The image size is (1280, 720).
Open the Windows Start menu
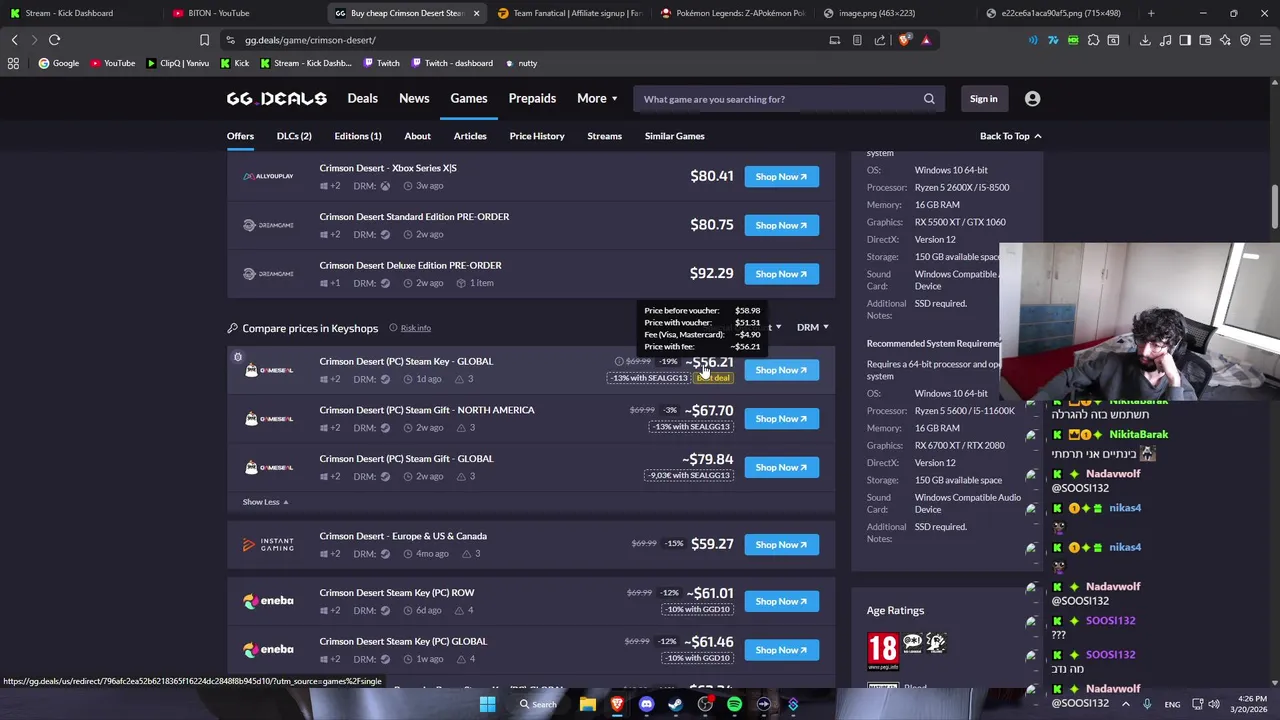tap(487, 704)
